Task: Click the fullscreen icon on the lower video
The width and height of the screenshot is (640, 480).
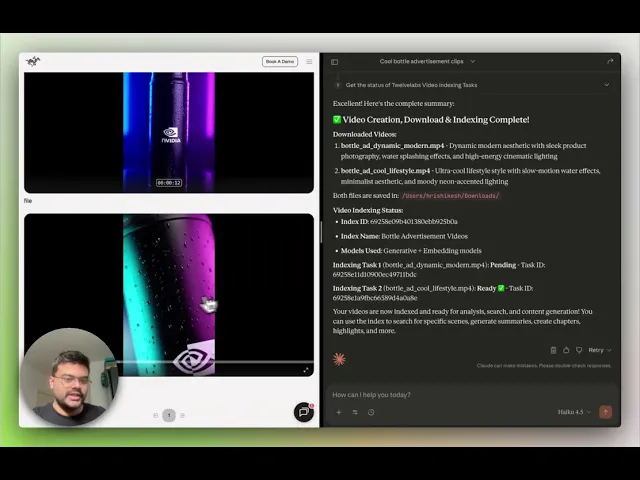Action: [x=306, y=370]
